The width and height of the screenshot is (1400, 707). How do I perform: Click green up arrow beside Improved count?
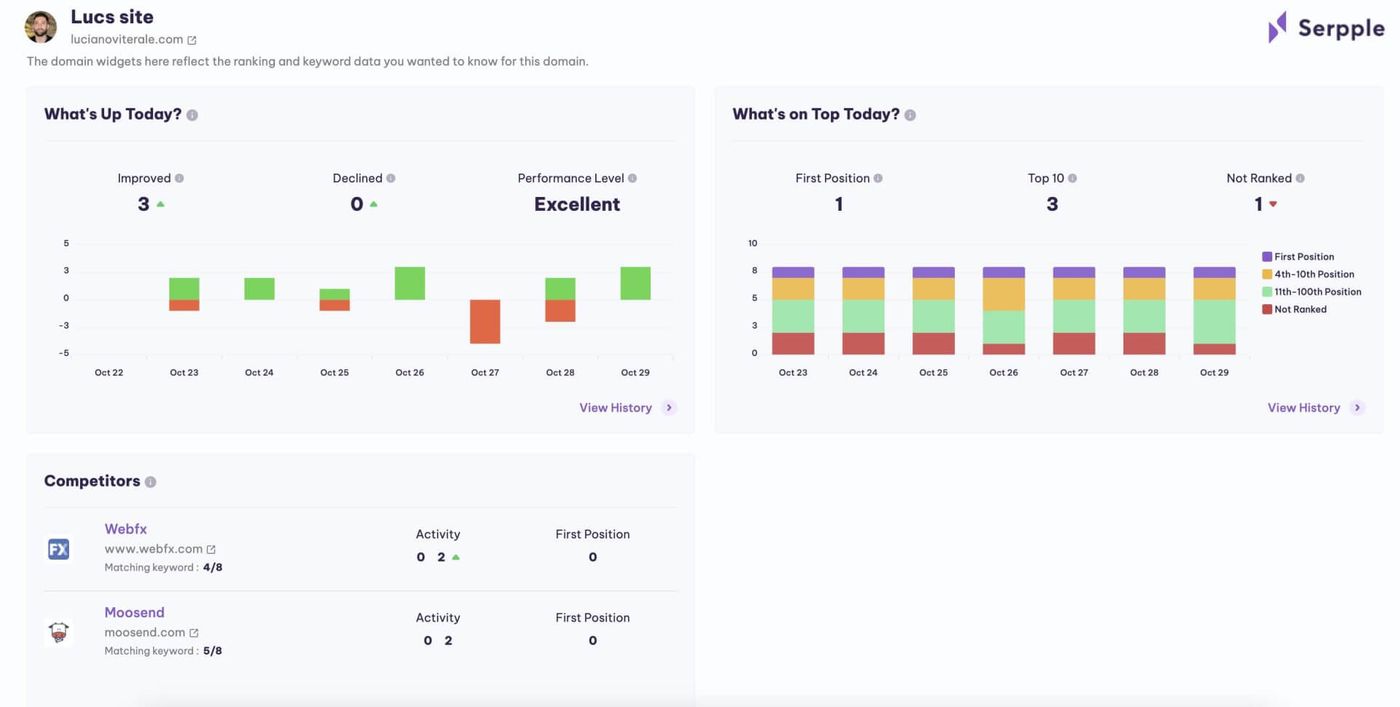[x=160, y=204]
